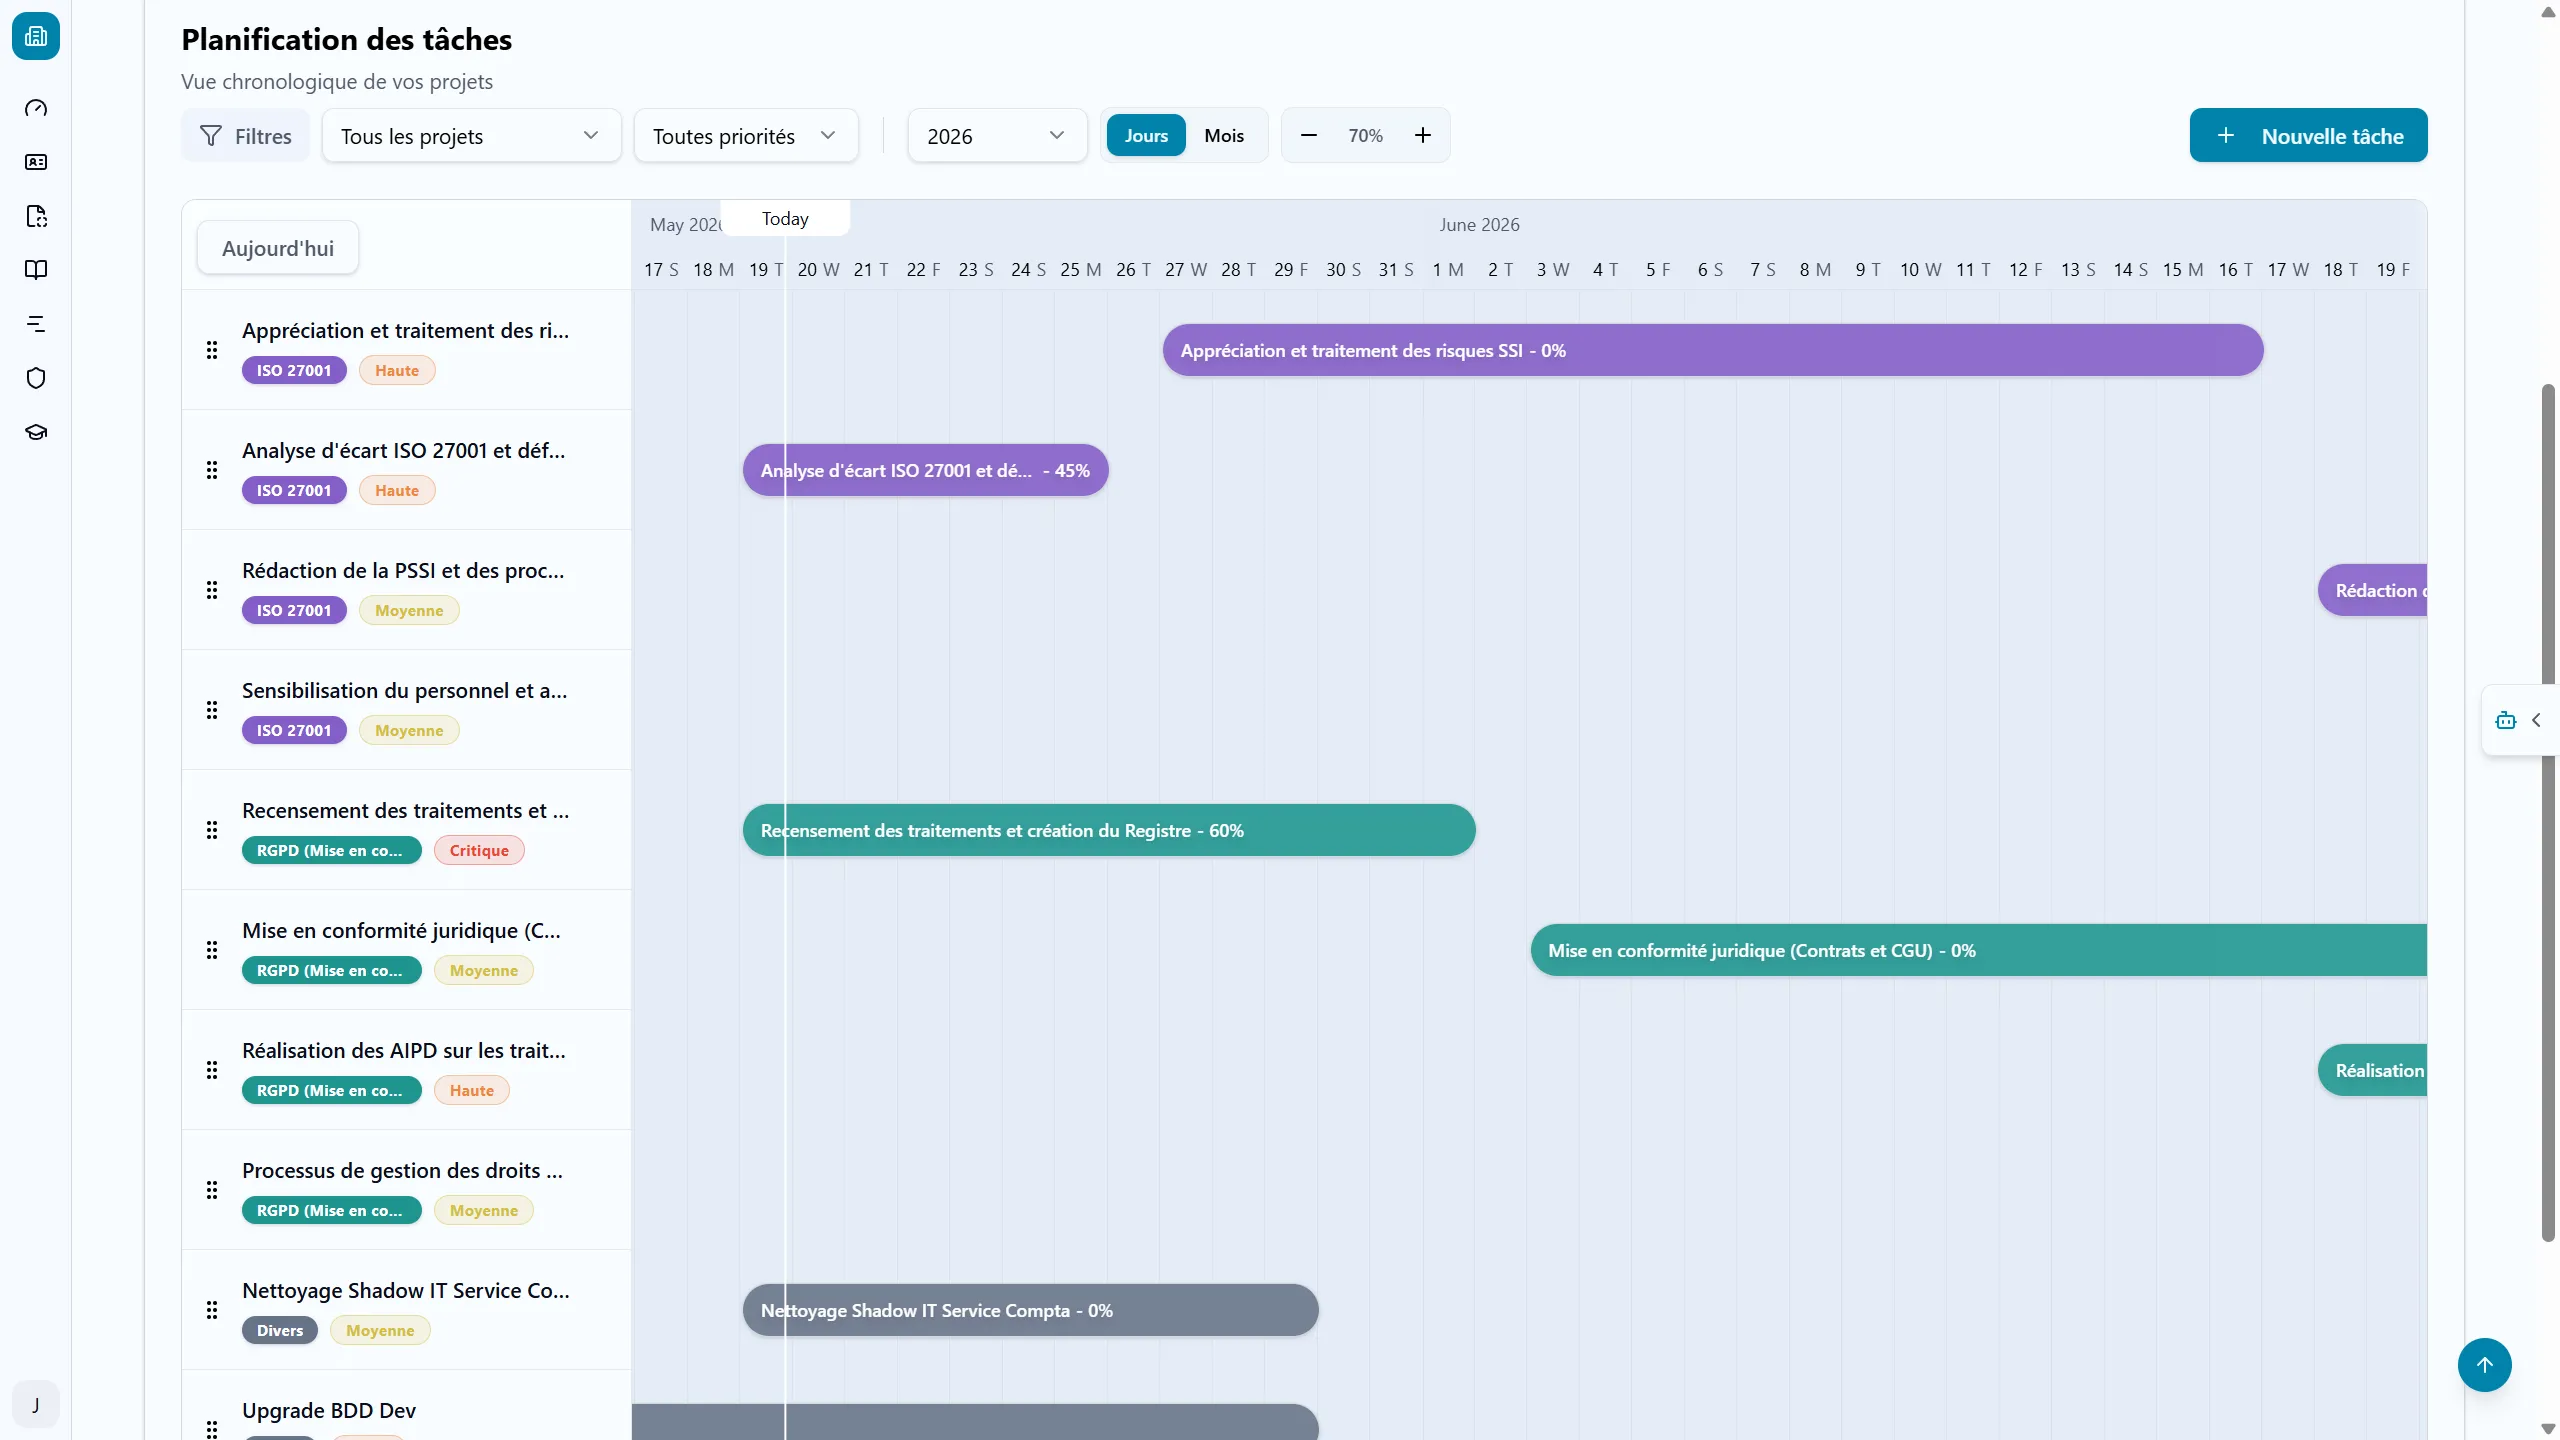Switch to Mois view
Viewport: 2560px width, 1440px height.
1224,135
